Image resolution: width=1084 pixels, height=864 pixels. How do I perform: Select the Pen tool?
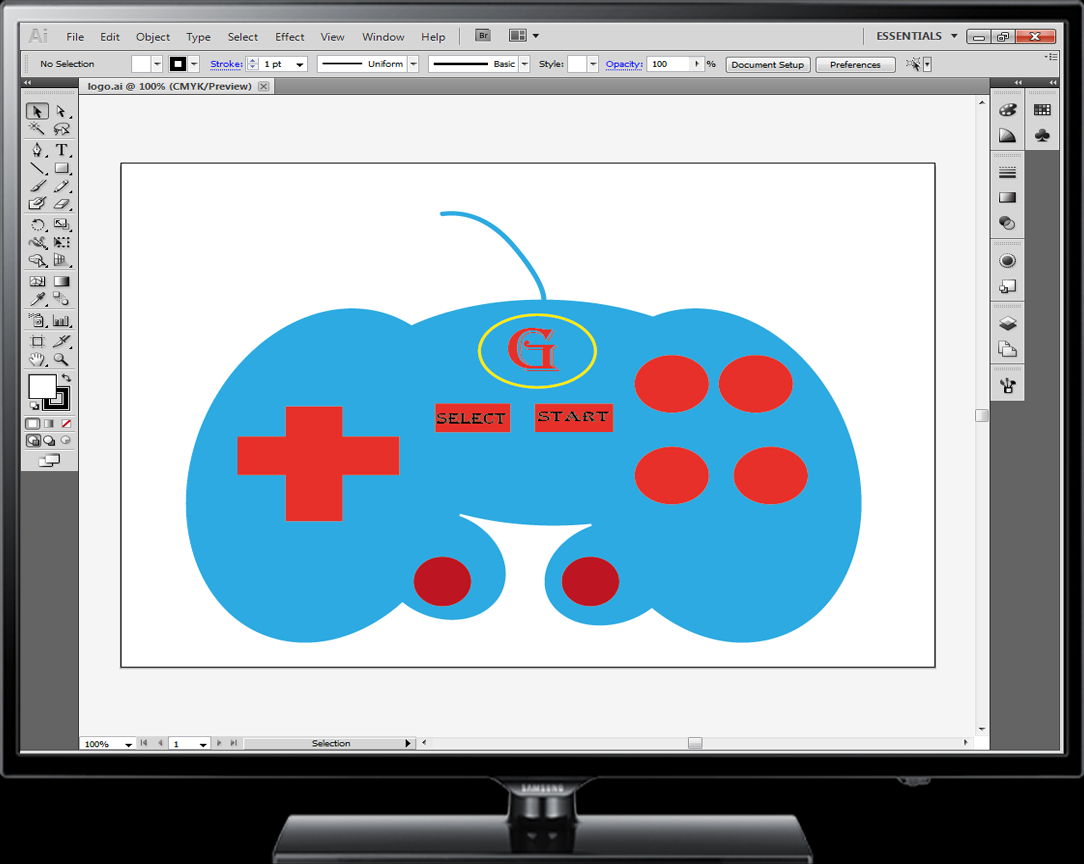click(x=37, y=150)
